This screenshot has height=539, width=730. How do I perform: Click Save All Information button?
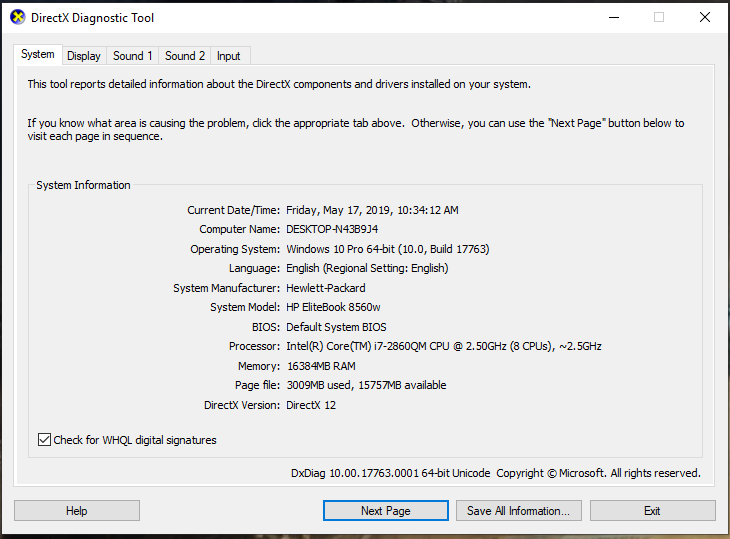(518, 511)
